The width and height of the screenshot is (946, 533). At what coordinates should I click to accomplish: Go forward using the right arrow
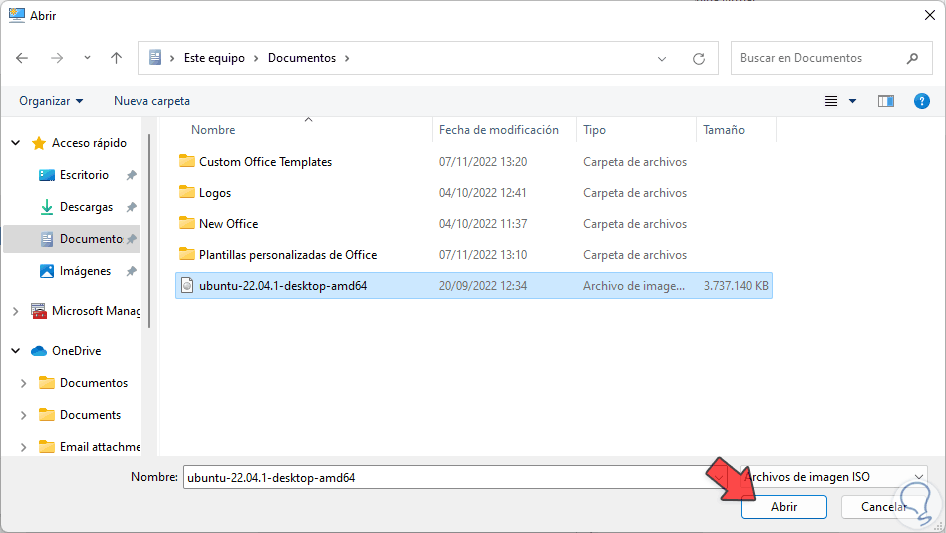click(x=57, y=58)
